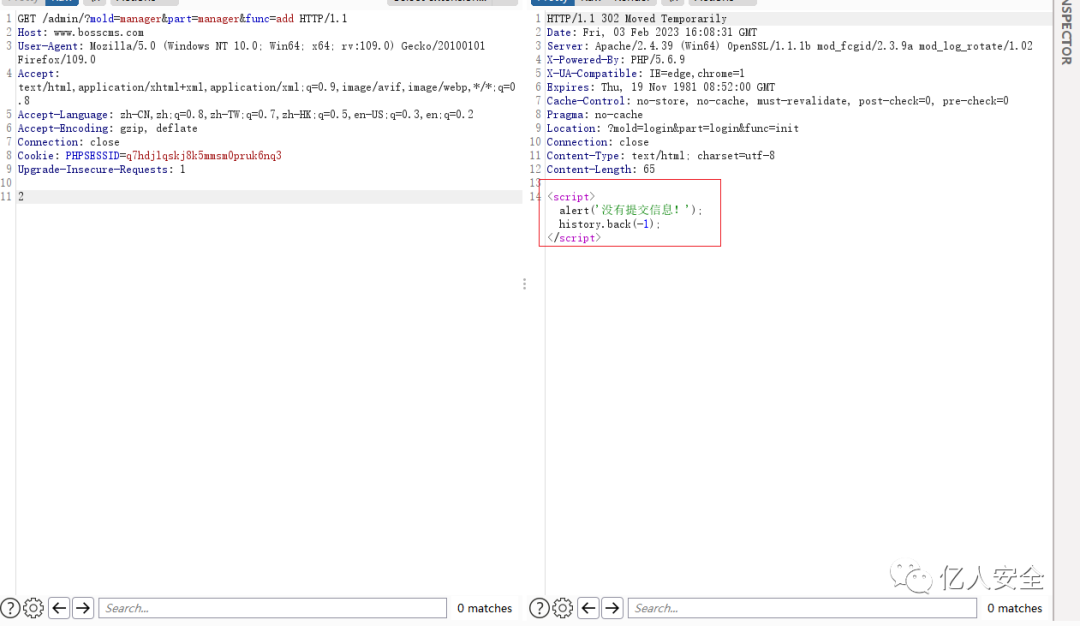The width and height of the screenshot is (1080, 626).
Task: Select the Date response header
Action: pyautogui.click(x=652, y=32)
